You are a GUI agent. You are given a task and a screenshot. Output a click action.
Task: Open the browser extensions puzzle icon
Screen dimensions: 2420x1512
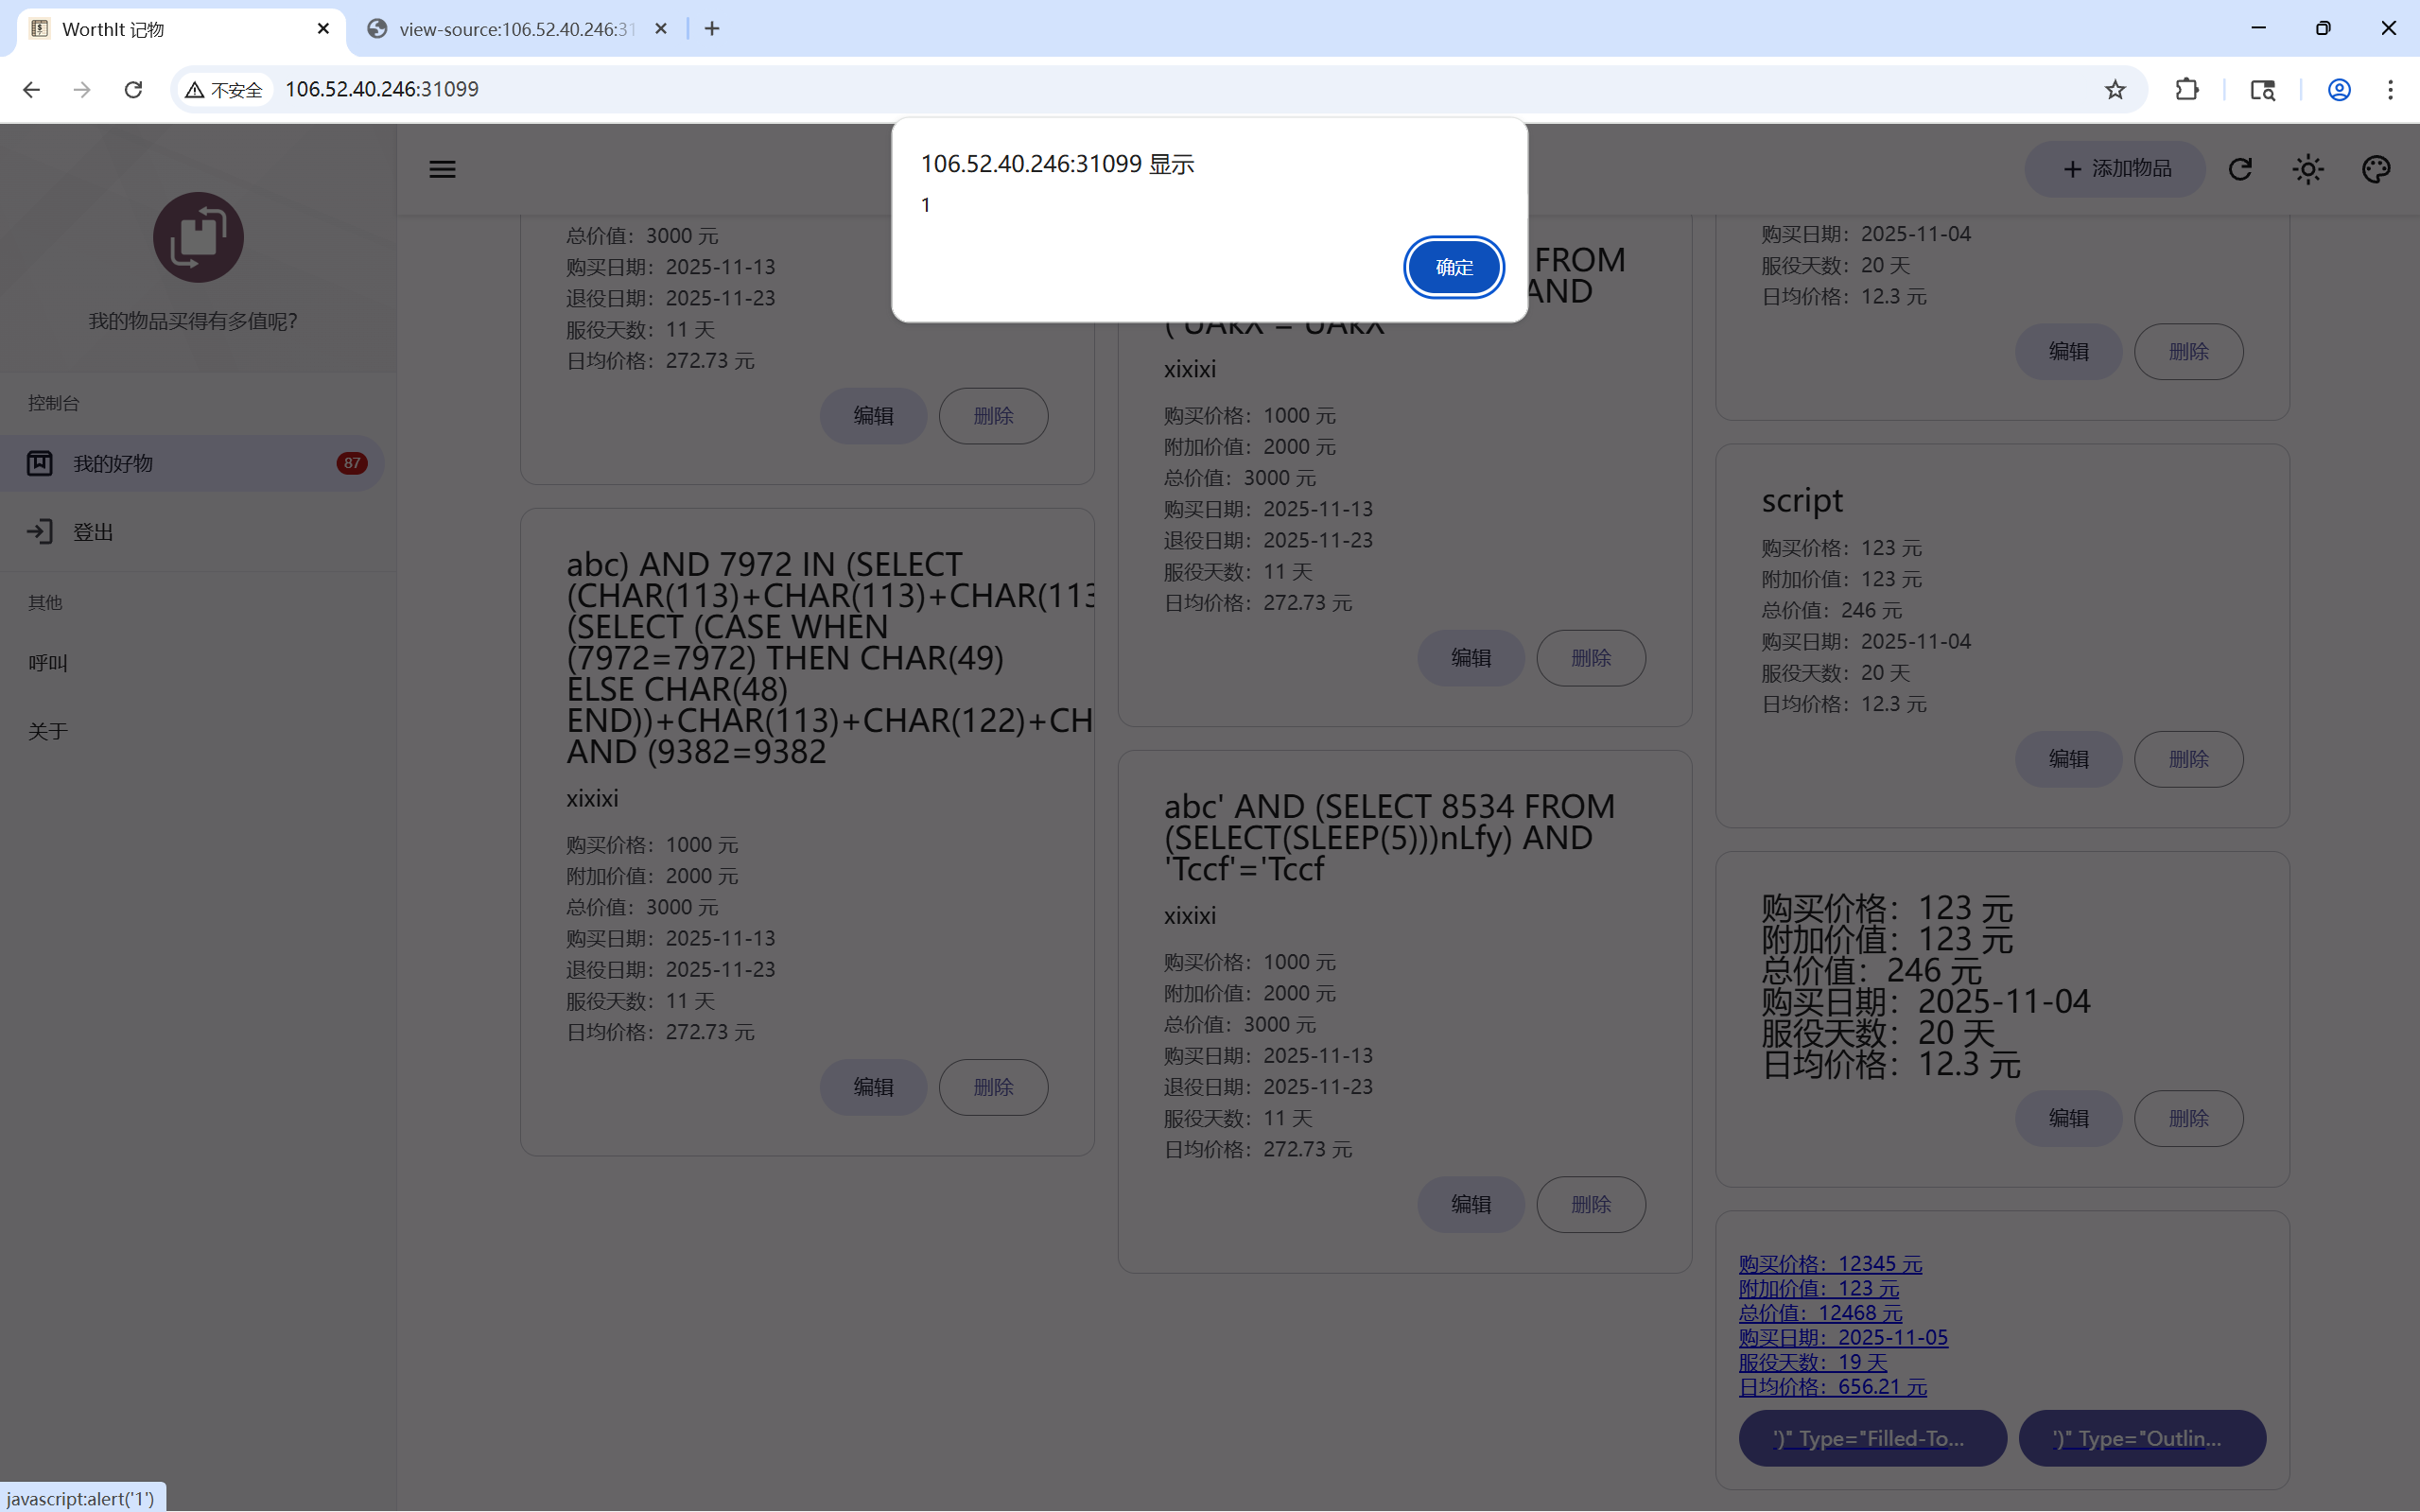pos(2187,90)
